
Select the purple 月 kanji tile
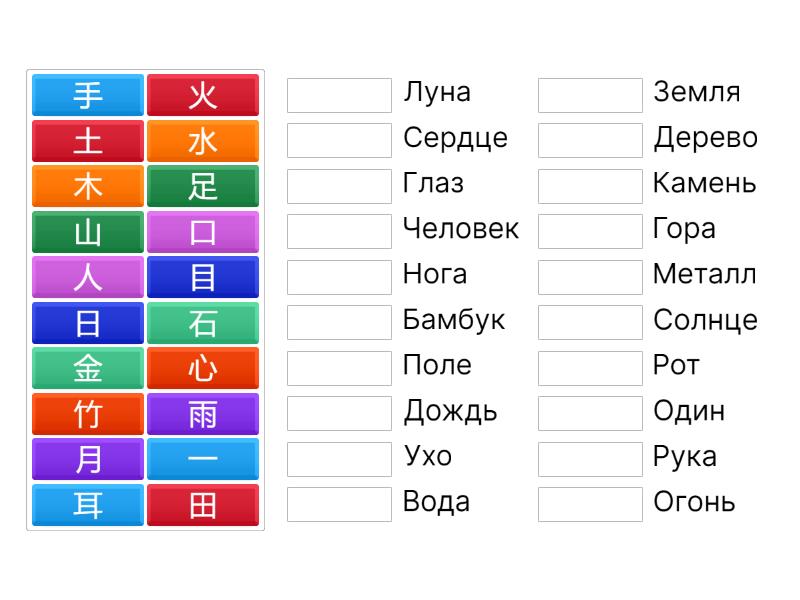coord(88,459)
